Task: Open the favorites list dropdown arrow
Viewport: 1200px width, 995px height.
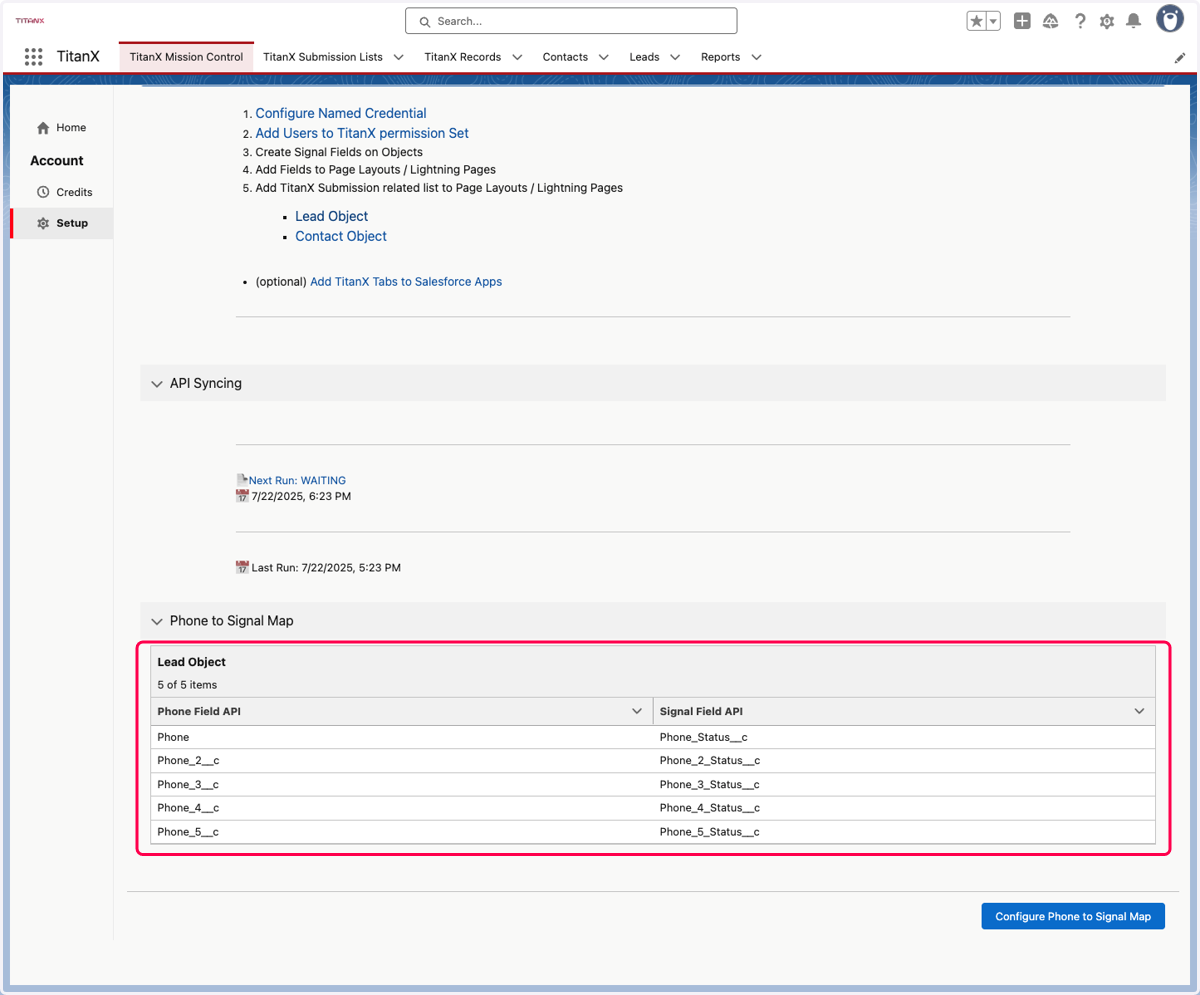Action: pyautogui.click(x=993, y=21)
